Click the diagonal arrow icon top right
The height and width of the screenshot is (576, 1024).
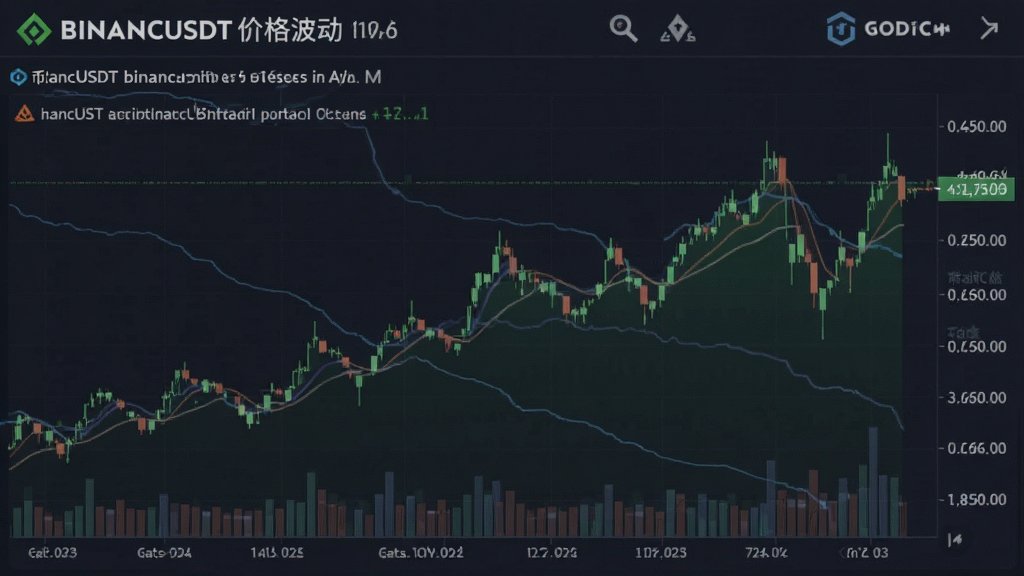[x=989, y=28]
